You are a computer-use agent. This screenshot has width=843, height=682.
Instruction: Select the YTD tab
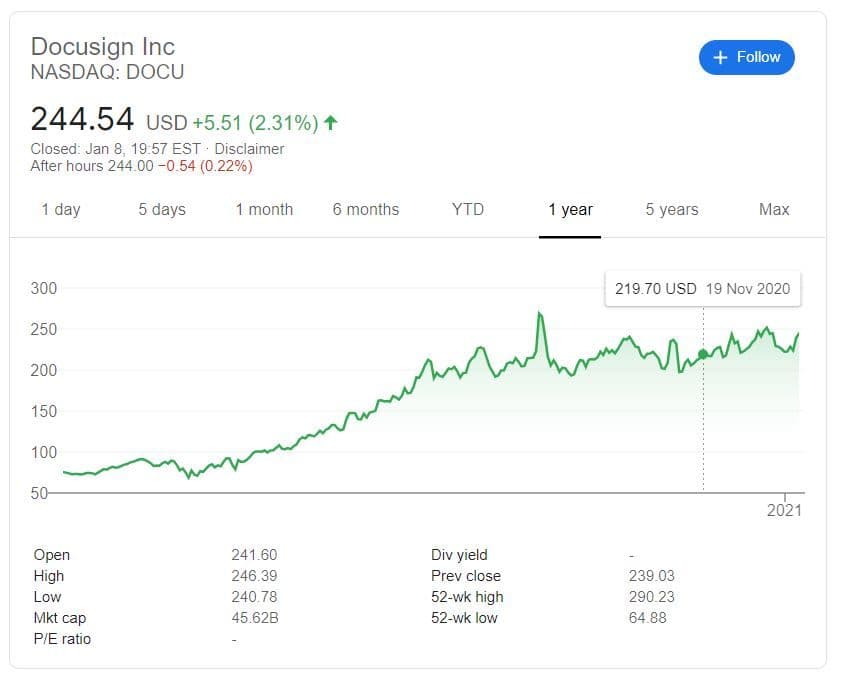tap(467, 210)
